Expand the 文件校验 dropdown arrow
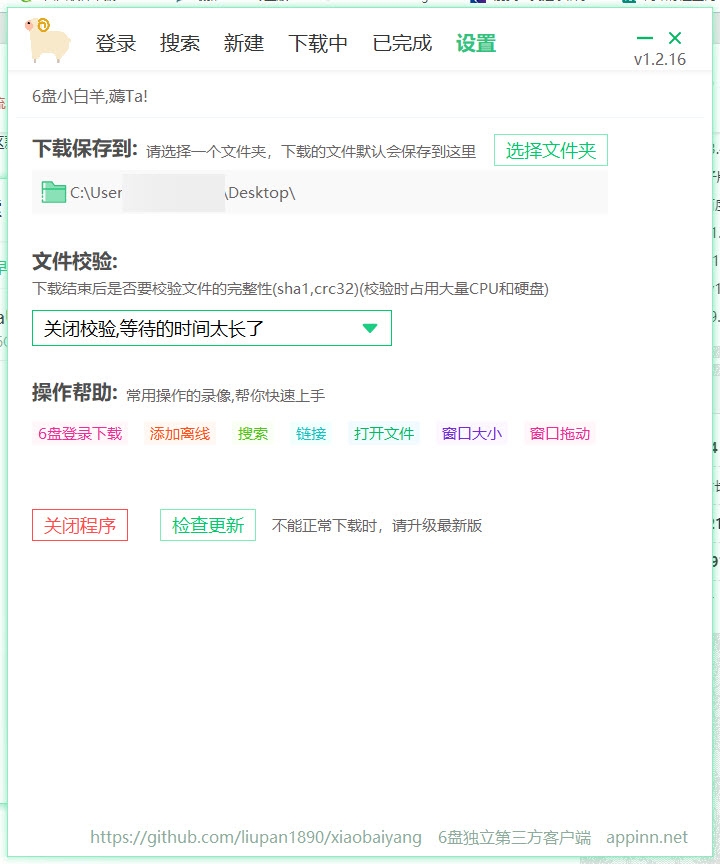720x864 pixels. (x=369, y=328)
